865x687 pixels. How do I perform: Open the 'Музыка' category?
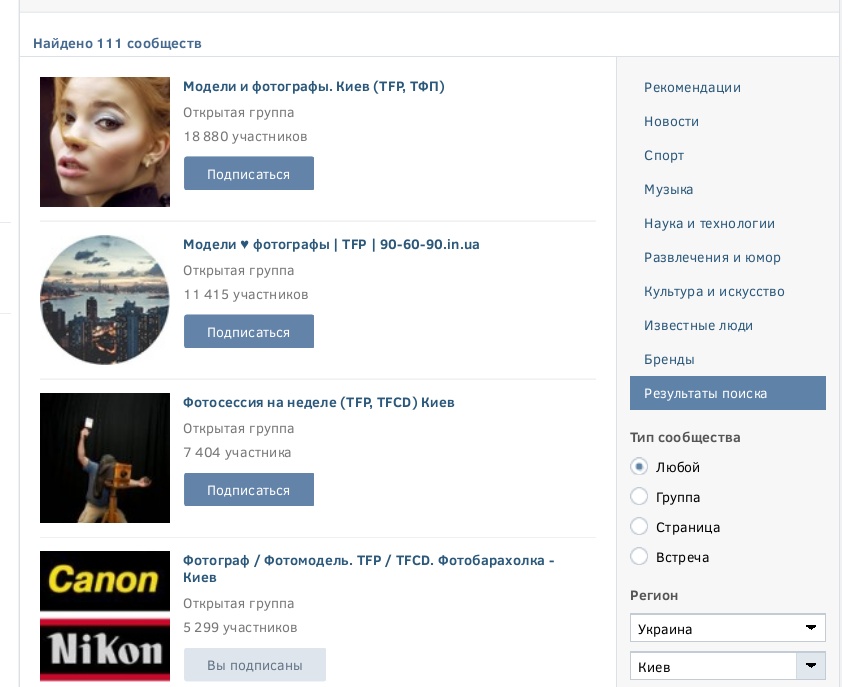tap(668, 190)
